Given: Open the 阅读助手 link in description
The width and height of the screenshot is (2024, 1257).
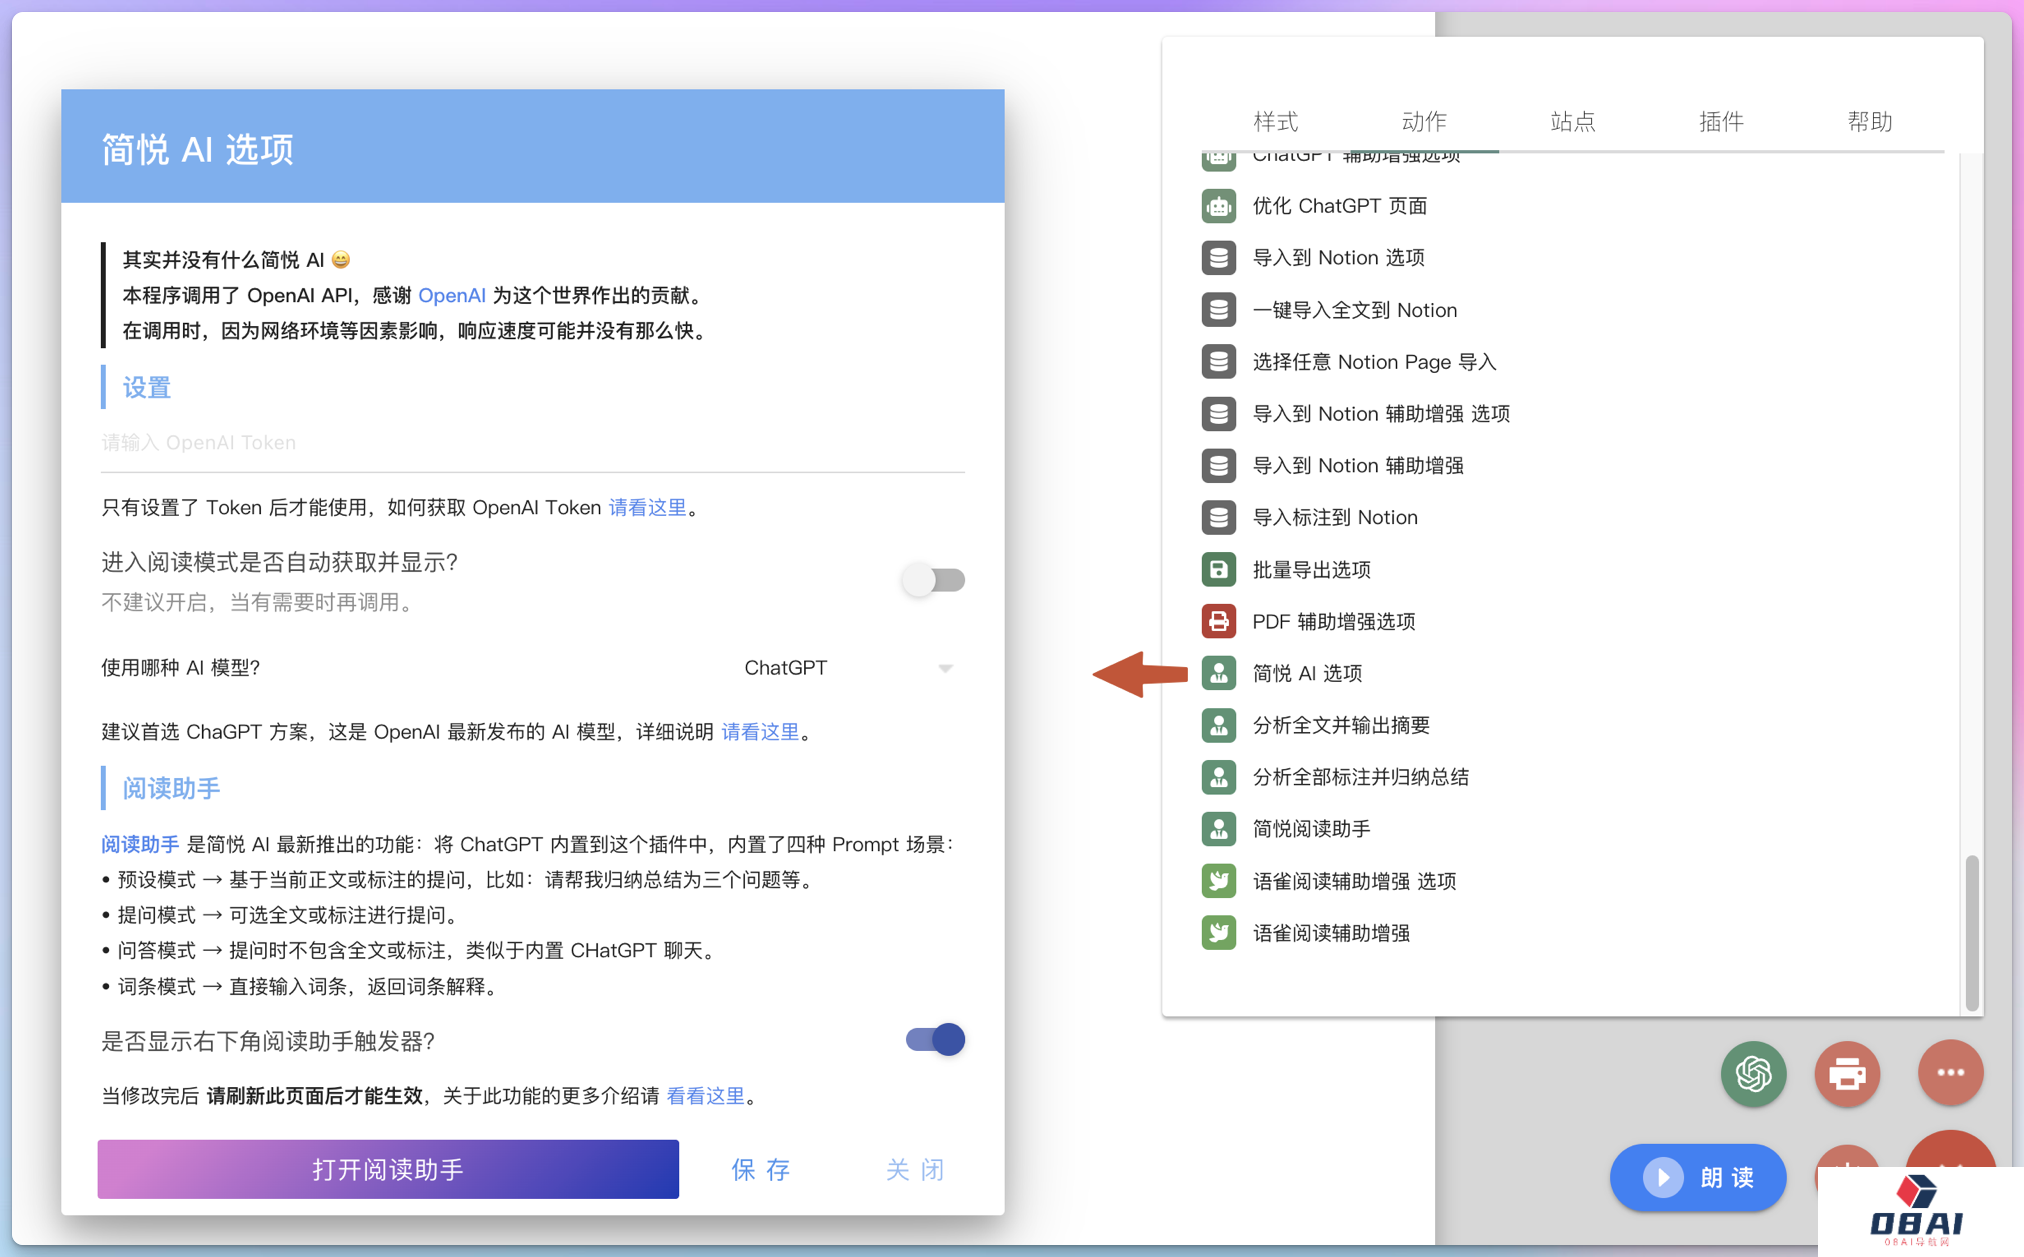Looking at the screenshot, I should [x=140, y=845].
